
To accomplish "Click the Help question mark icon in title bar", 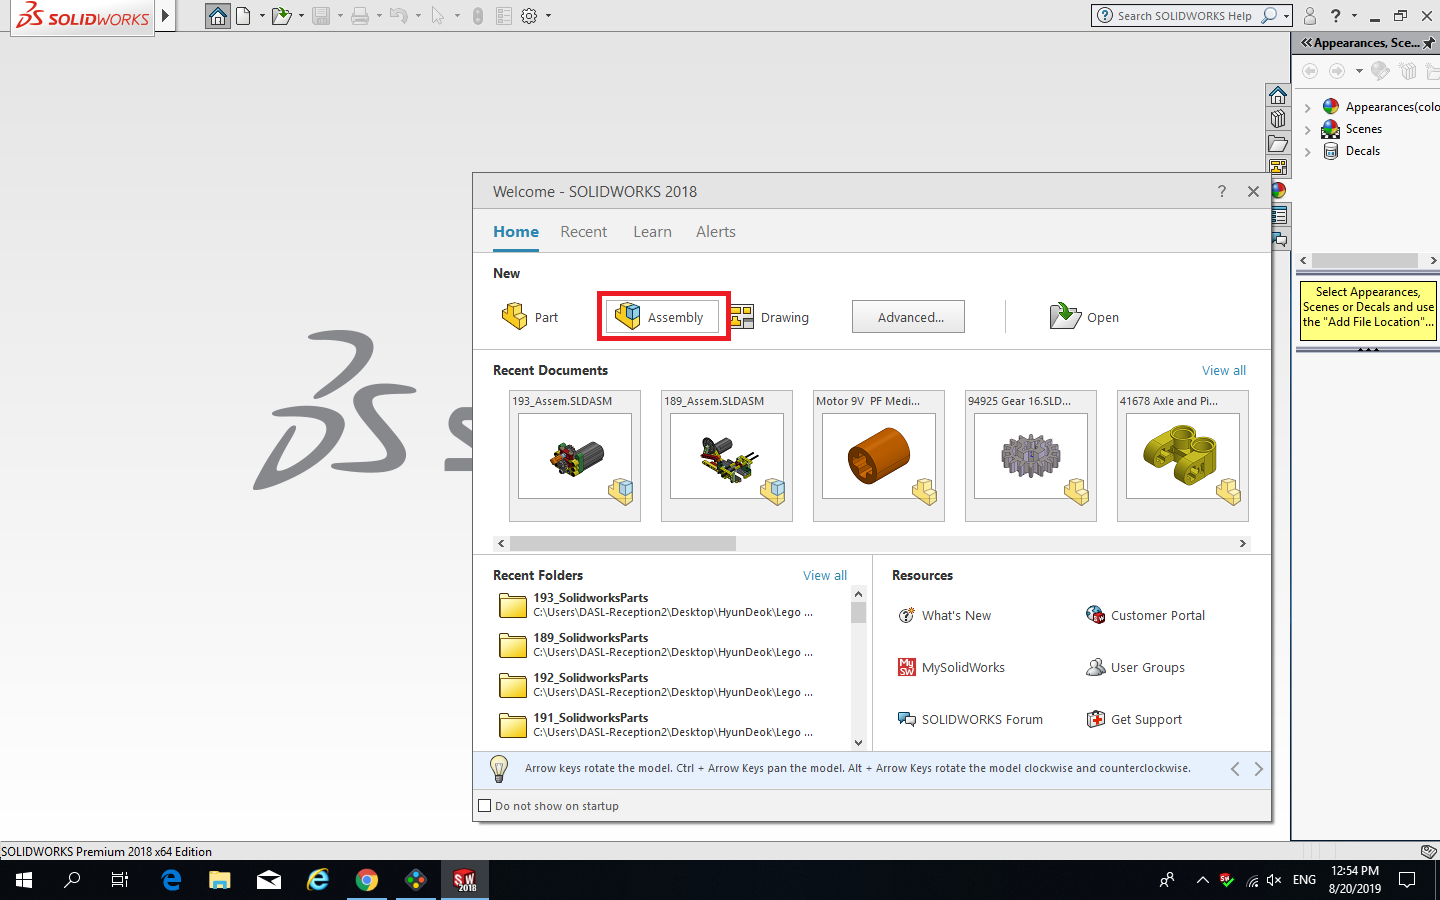I will (x=1335, y=16).
